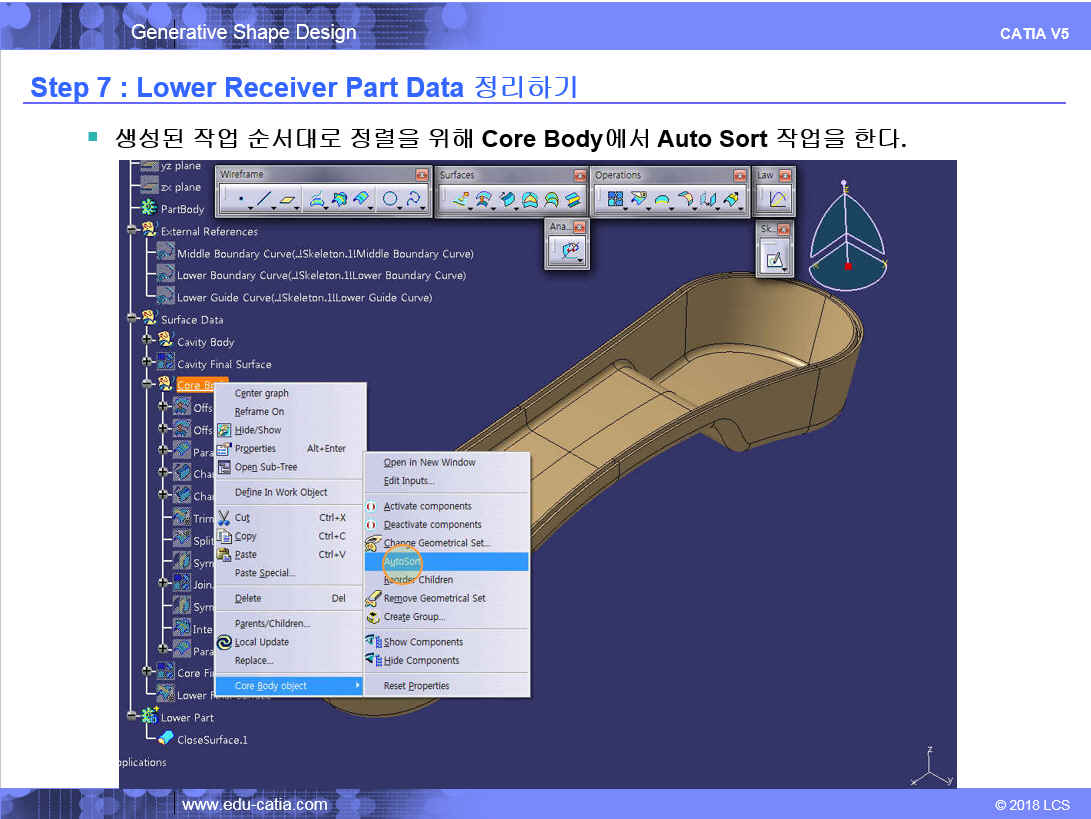Click the Join icon in Operations toolbar

(x=616, y=200)
